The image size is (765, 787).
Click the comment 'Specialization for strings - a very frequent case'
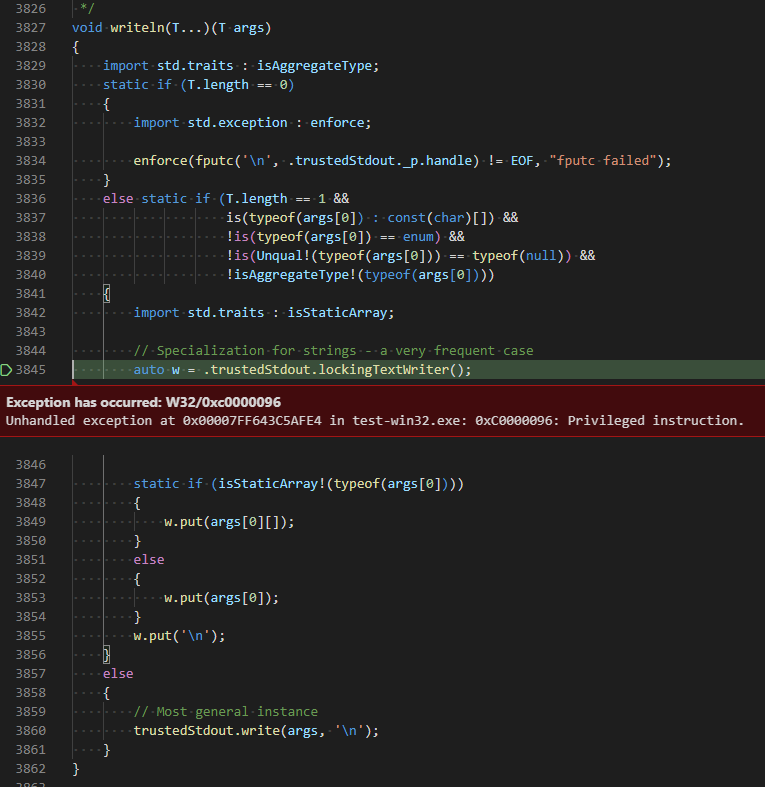[x=345, y=351]
